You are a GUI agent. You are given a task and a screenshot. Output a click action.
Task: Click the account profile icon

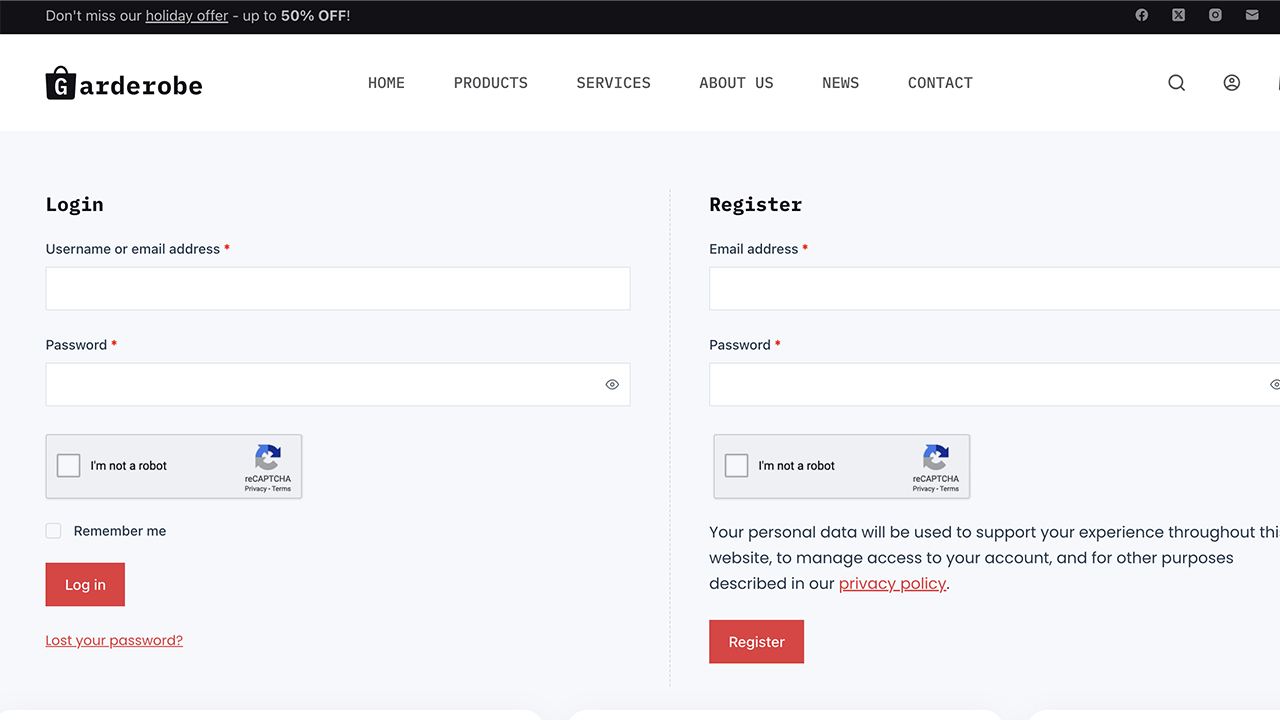tap(1231, 82)
